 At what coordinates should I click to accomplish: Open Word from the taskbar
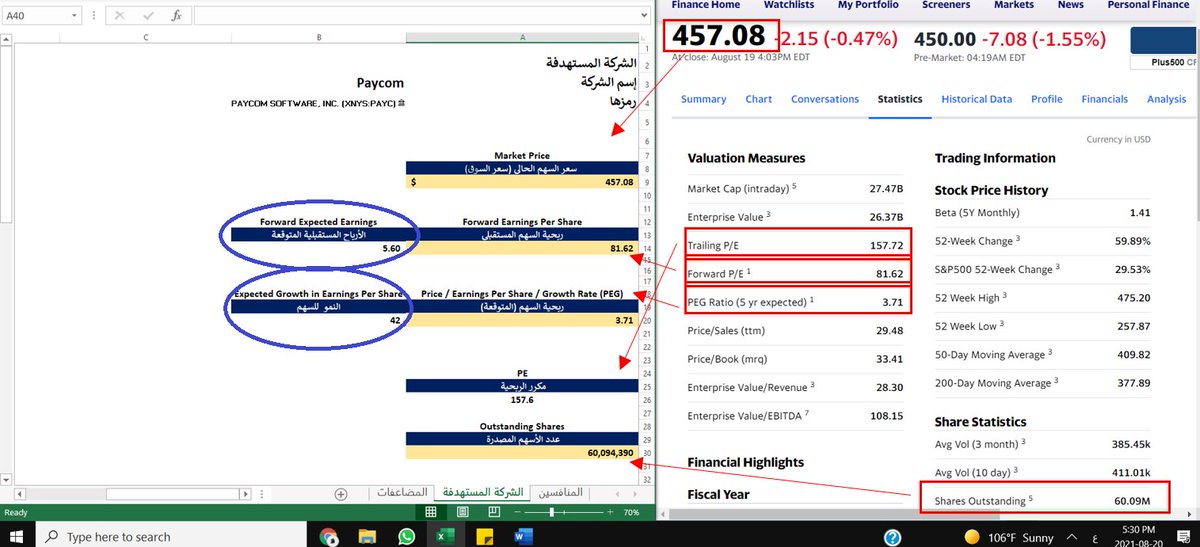coord(524,536)
